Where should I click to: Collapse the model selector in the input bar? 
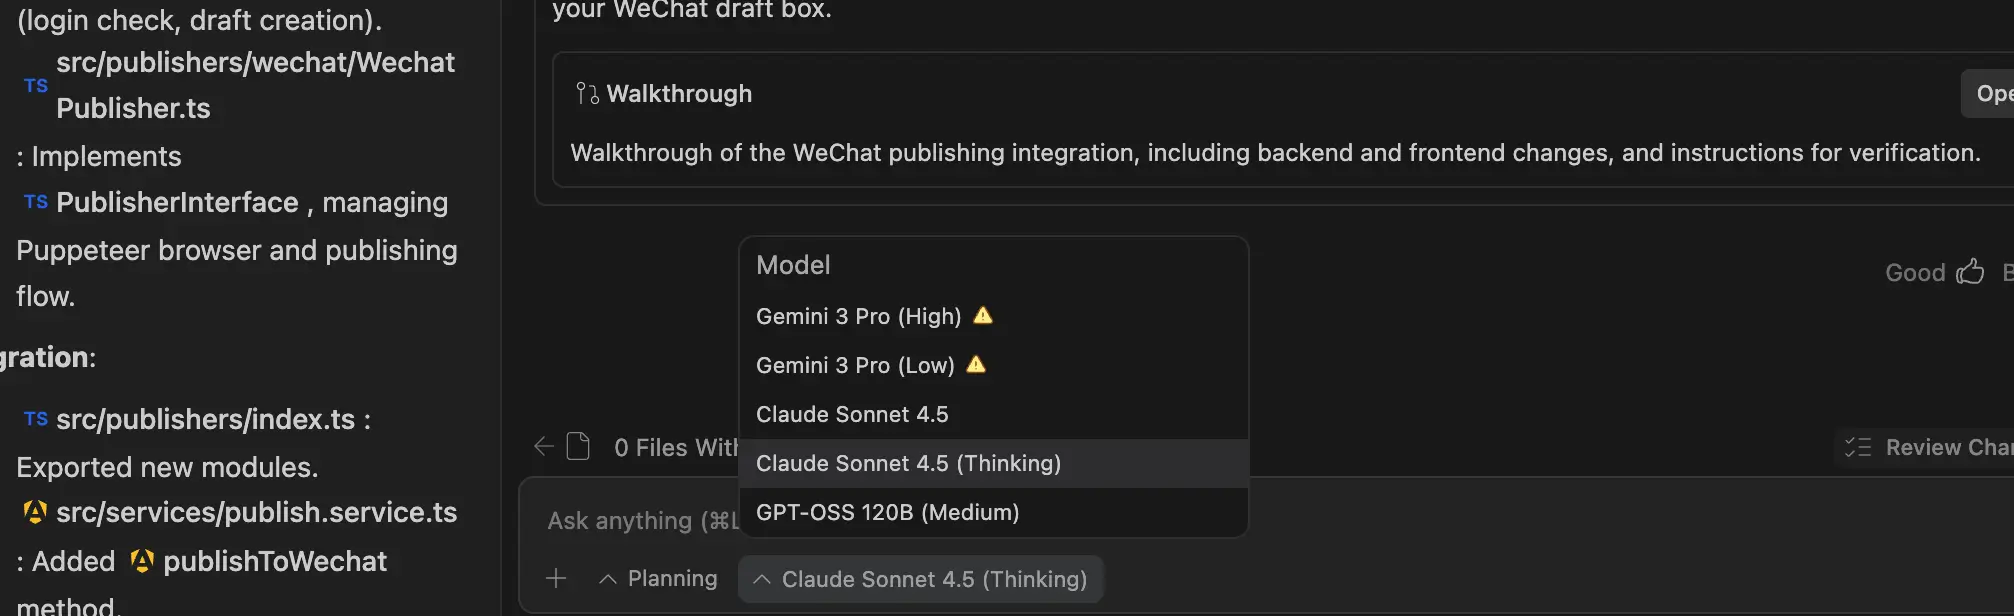point(920,579)
